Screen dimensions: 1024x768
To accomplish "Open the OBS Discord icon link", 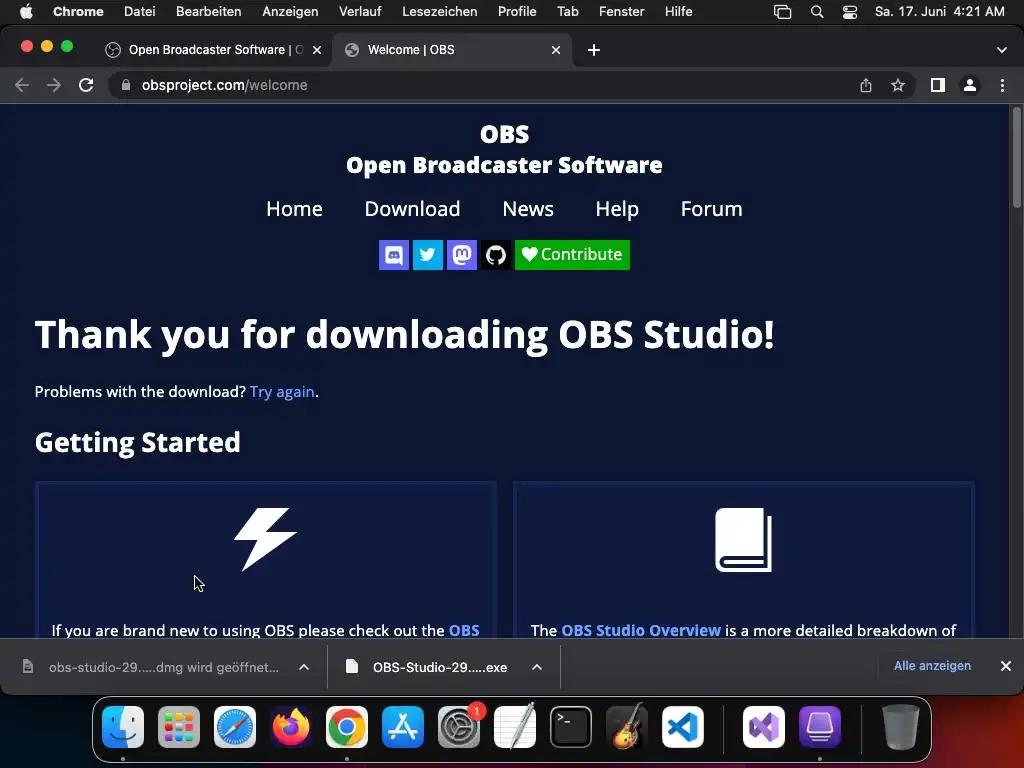I will tap(394, 255).
